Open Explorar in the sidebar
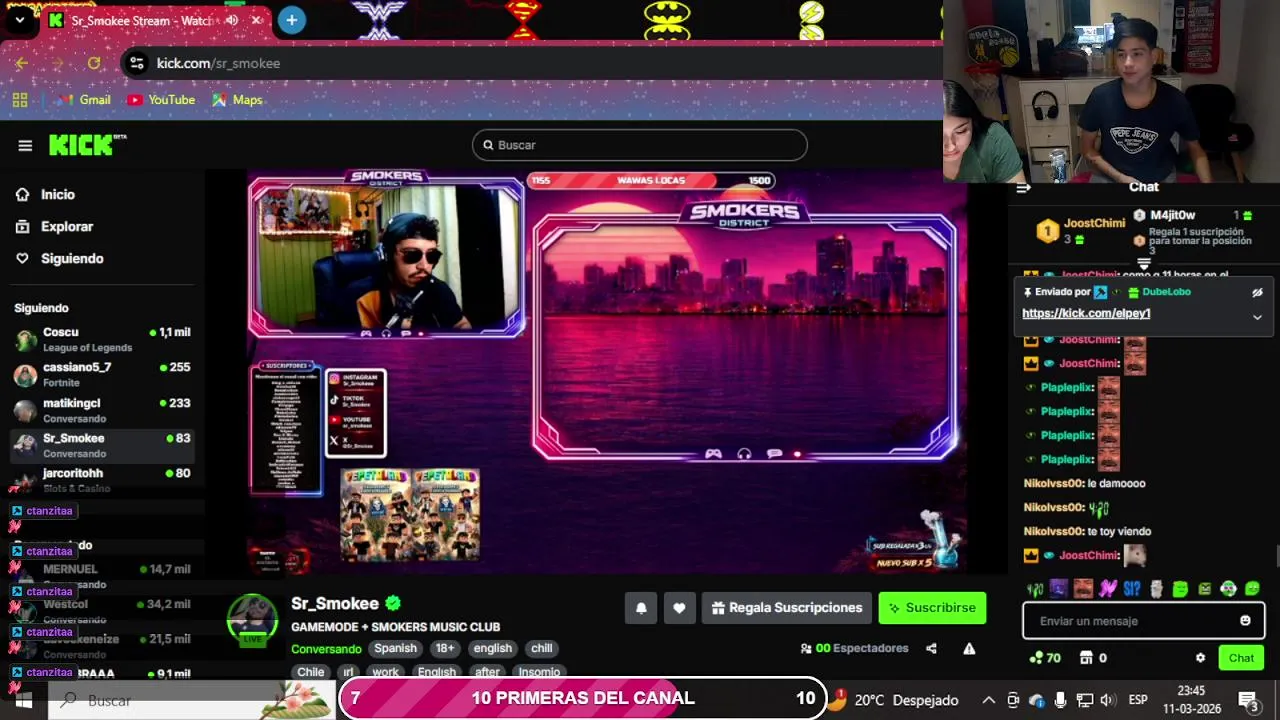Screen dimensions: 1280x720 point(67,227)
